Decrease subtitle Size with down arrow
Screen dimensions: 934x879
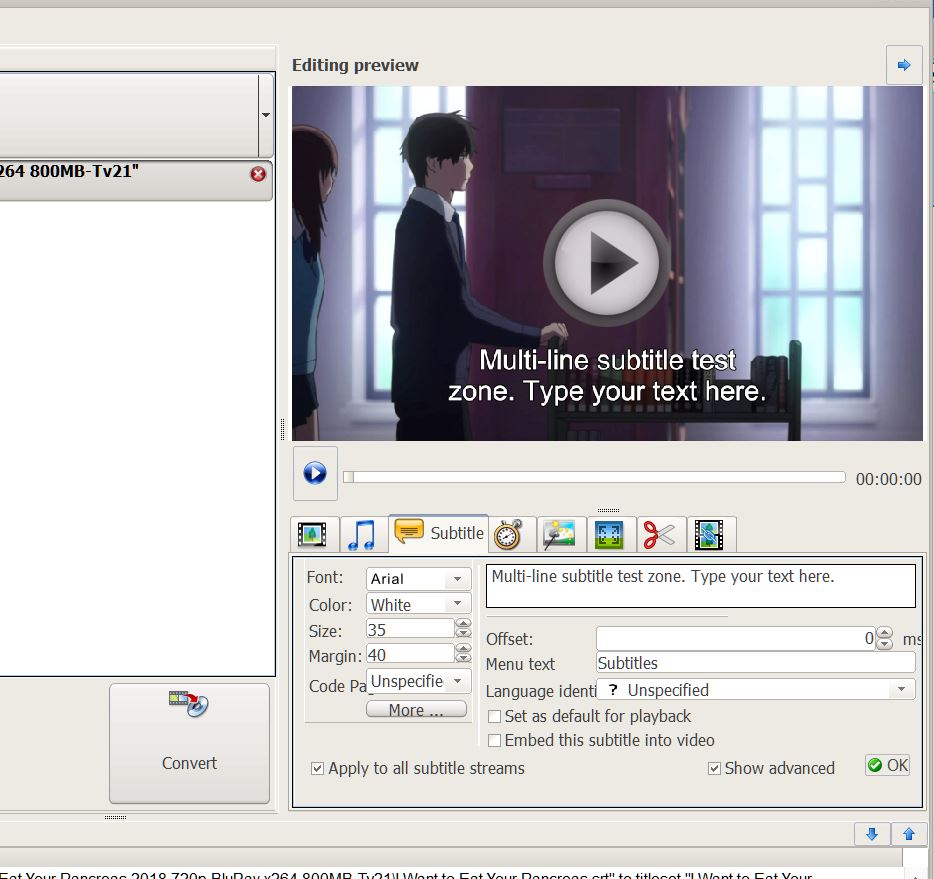(x=463, y=634)
